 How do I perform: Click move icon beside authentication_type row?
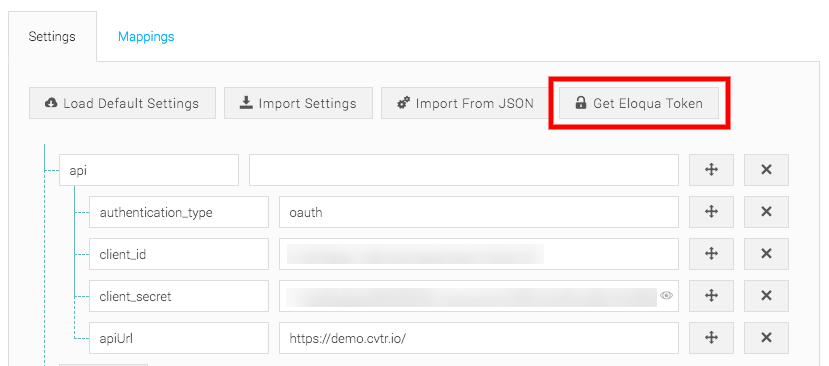pyautogui.click(x=711, y=212)
